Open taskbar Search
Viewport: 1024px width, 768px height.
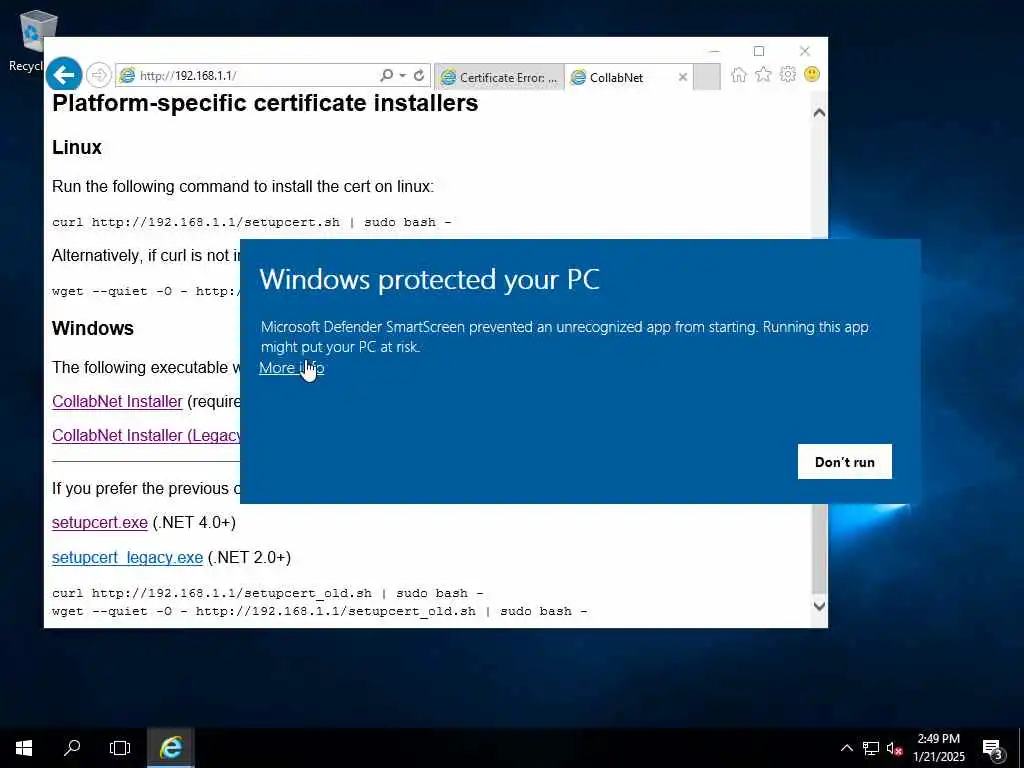coord(72,748)
